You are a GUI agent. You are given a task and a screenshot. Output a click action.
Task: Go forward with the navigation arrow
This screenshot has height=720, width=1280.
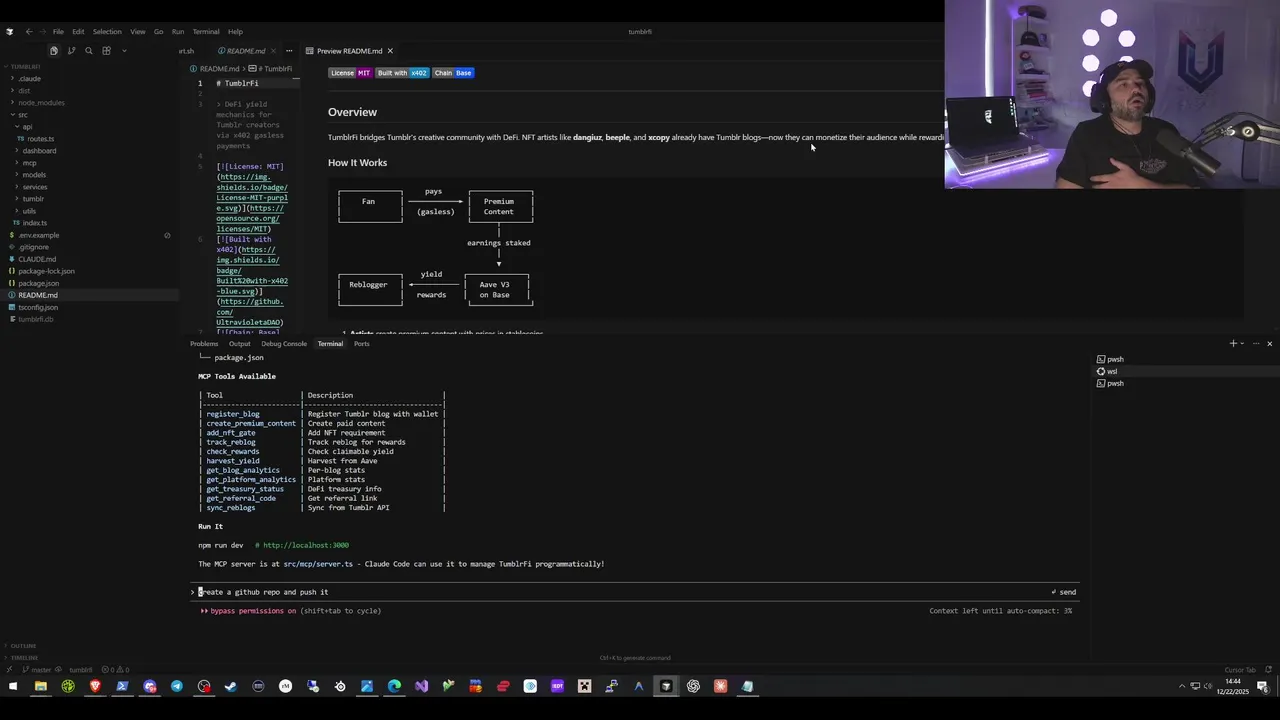41,31
